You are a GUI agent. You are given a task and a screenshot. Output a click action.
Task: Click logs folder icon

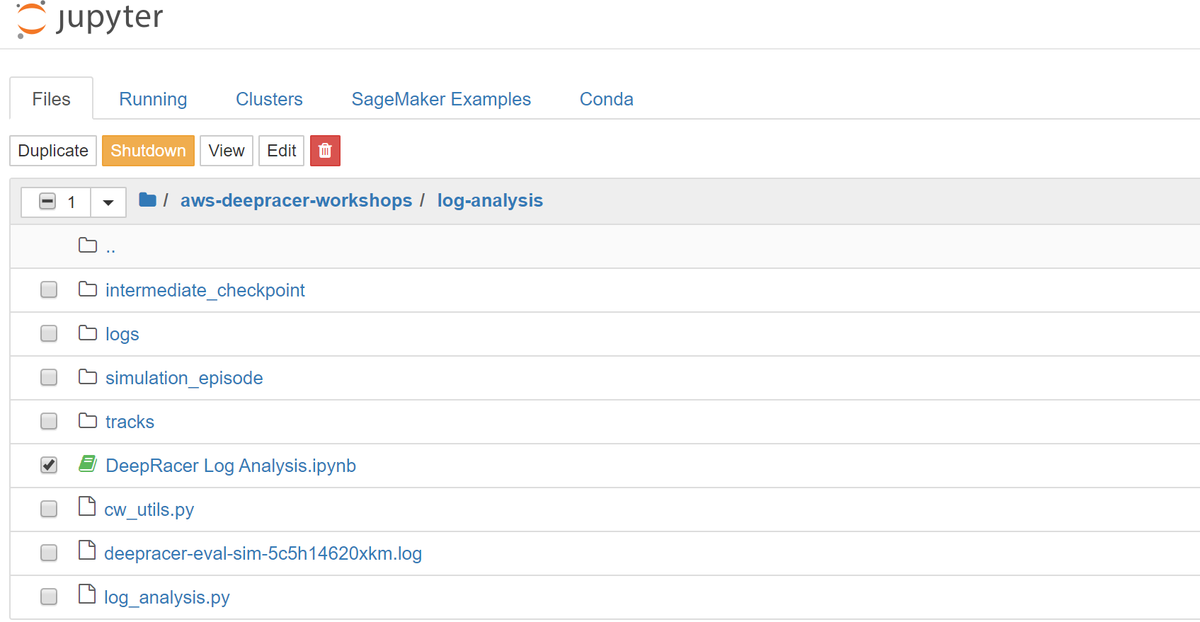[88, 334]
